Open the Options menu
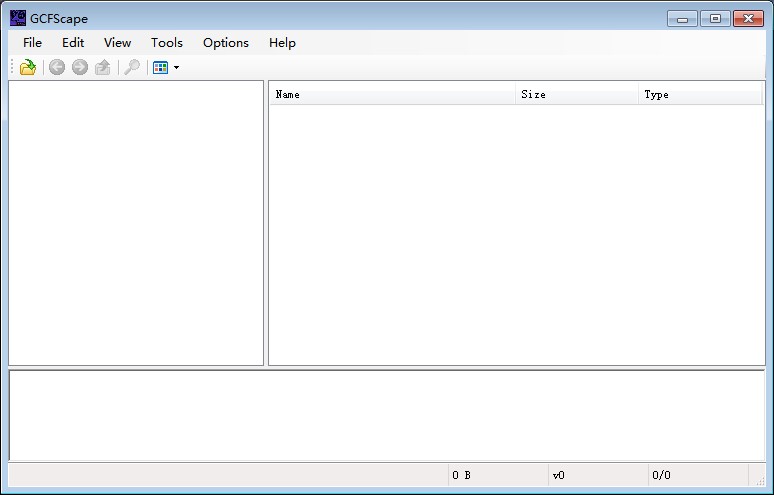The image size is (774, 495). pos(226,43)
